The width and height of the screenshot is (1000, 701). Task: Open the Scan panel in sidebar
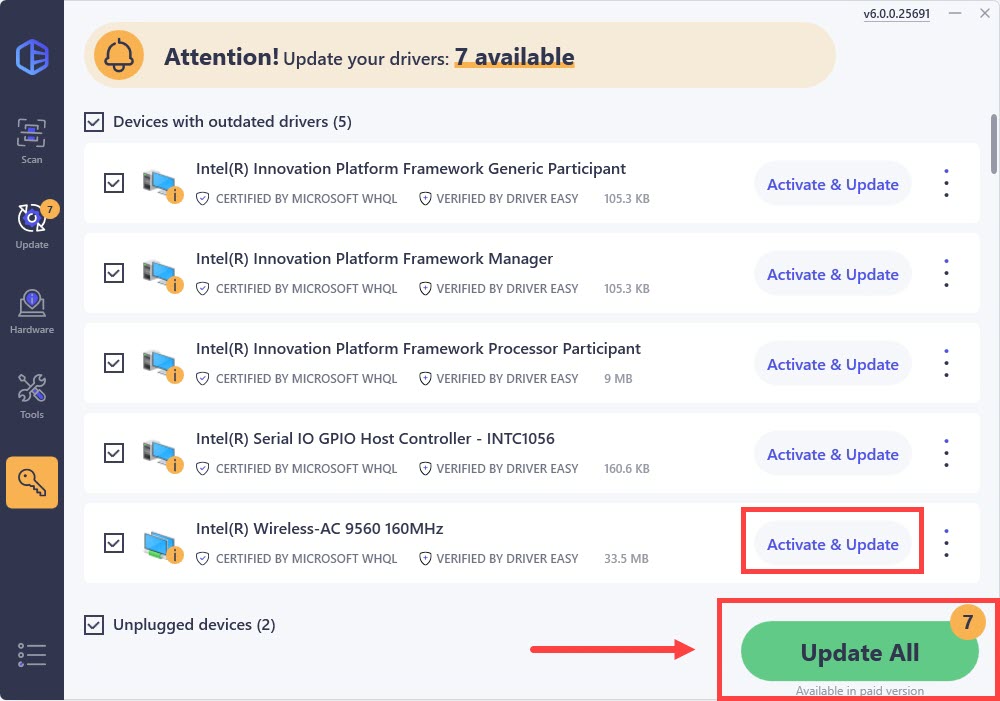32,140
